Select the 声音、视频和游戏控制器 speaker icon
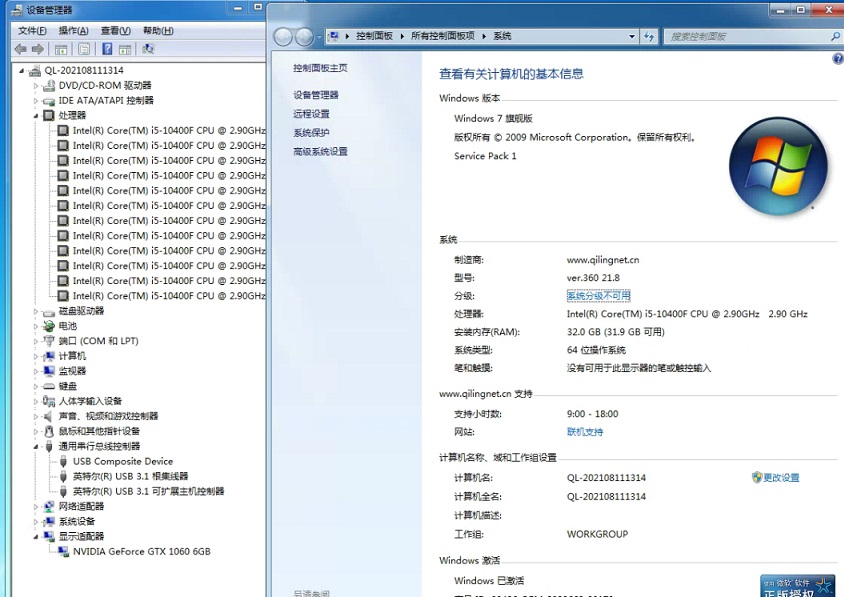The image size is (844, 597). point(49,416)
